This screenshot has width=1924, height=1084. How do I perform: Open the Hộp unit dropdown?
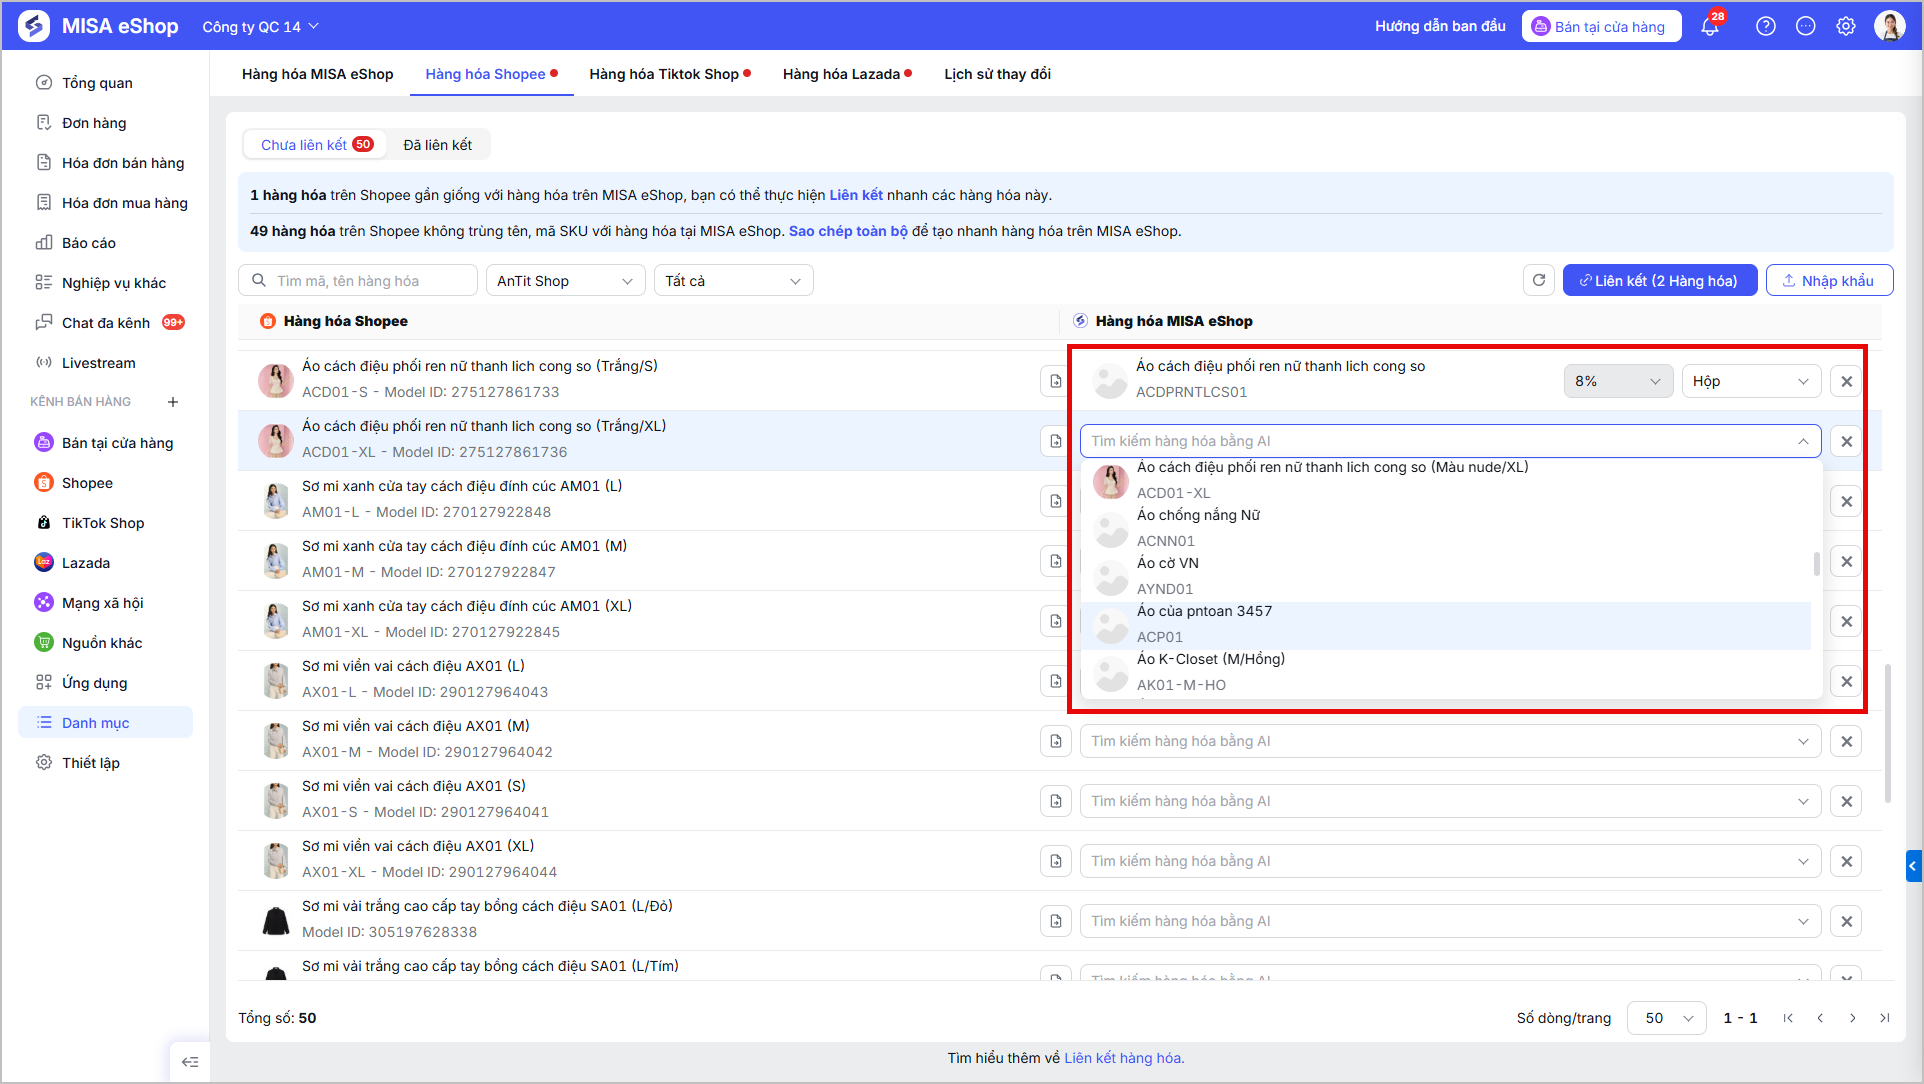pos(1751,381)
